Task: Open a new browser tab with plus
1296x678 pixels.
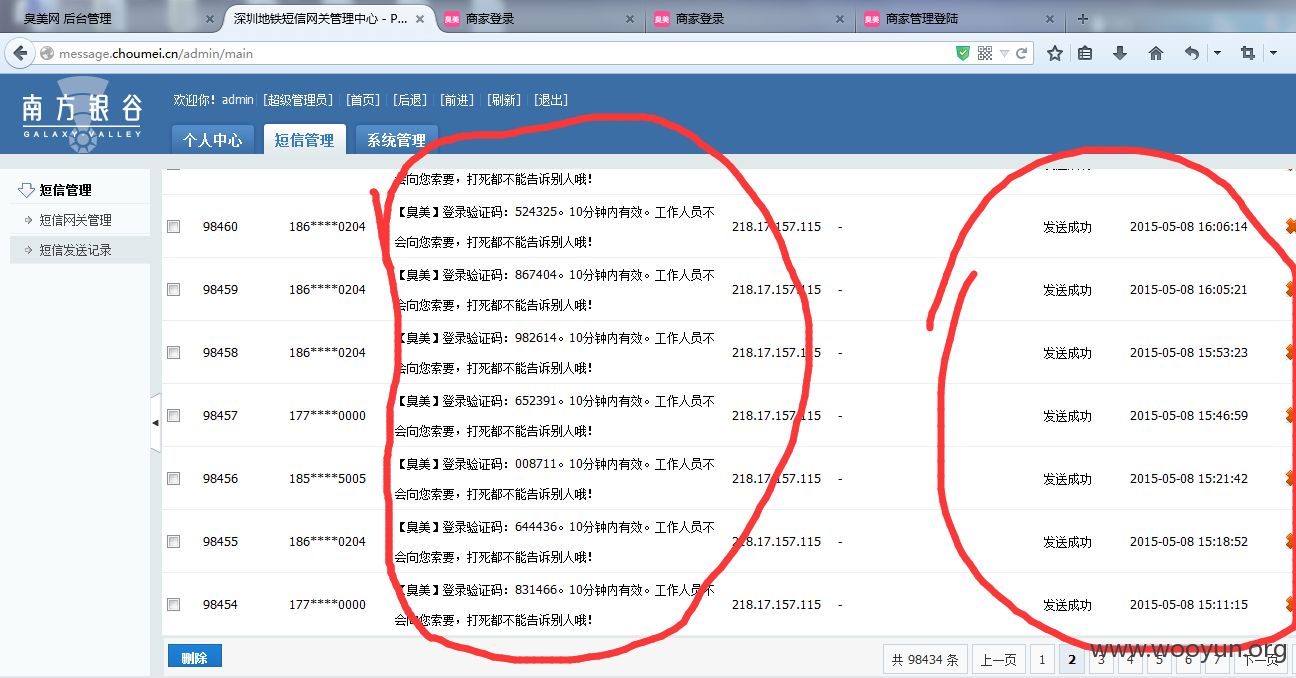Action: pyautogui.click(x=1082, y=19)
